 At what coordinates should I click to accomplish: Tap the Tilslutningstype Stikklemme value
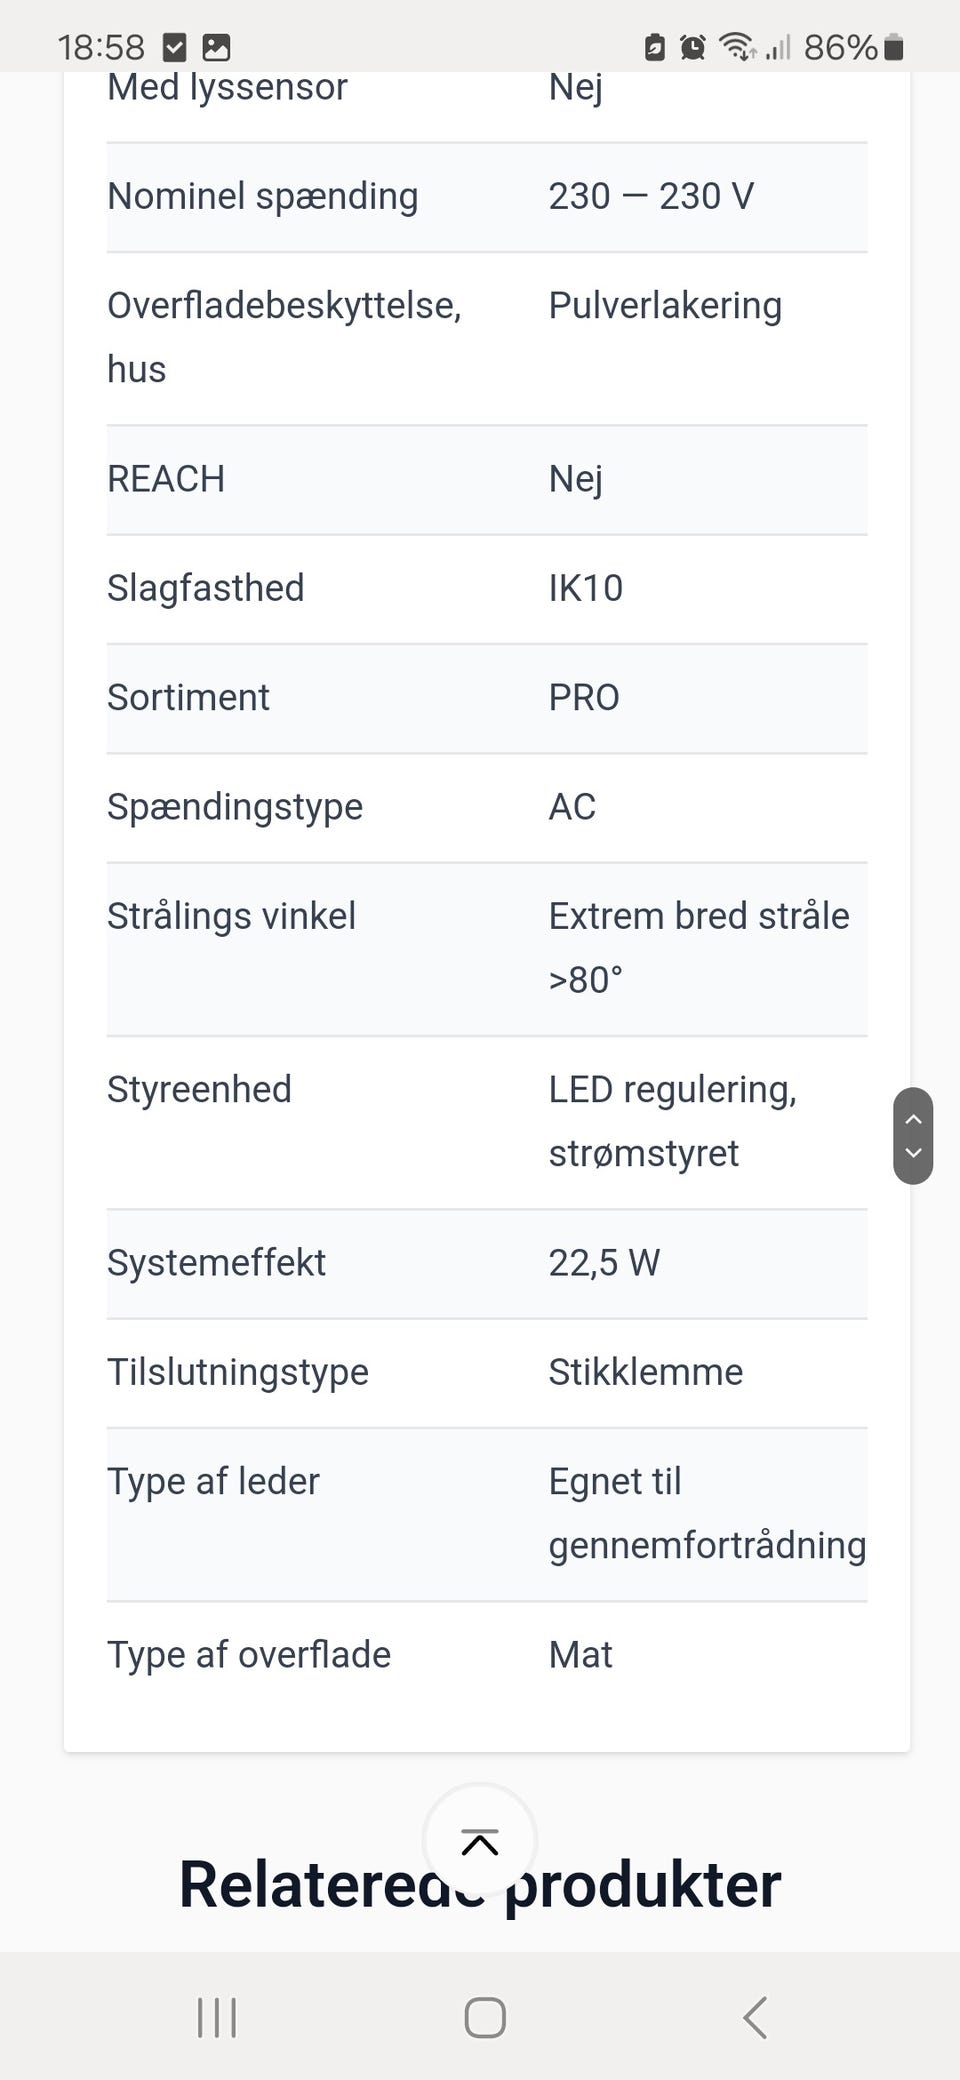click(645, 1372)
